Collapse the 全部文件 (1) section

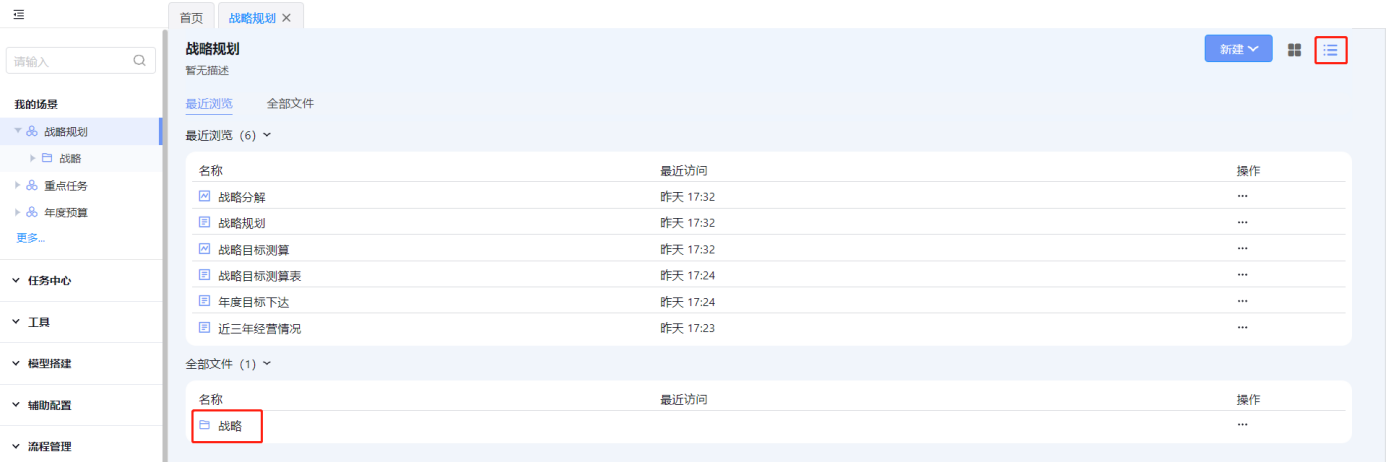coord(266,364)
